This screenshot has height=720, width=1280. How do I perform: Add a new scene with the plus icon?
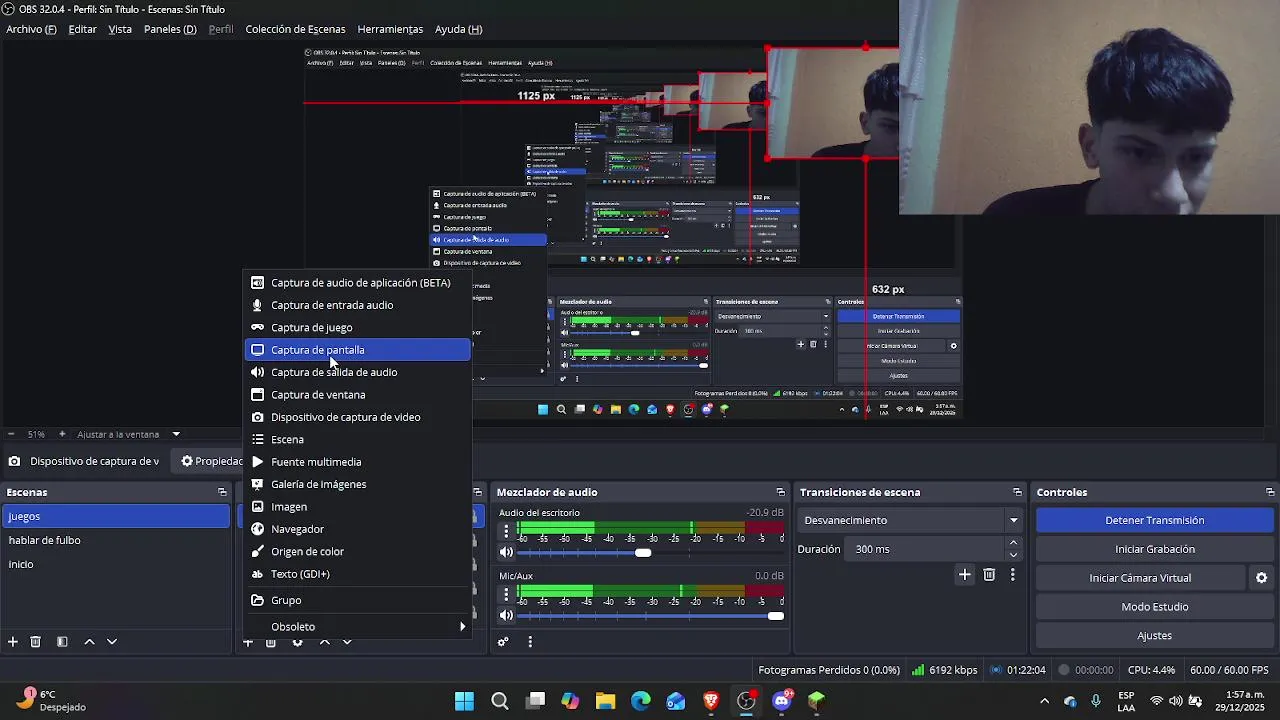coord(13,642)
